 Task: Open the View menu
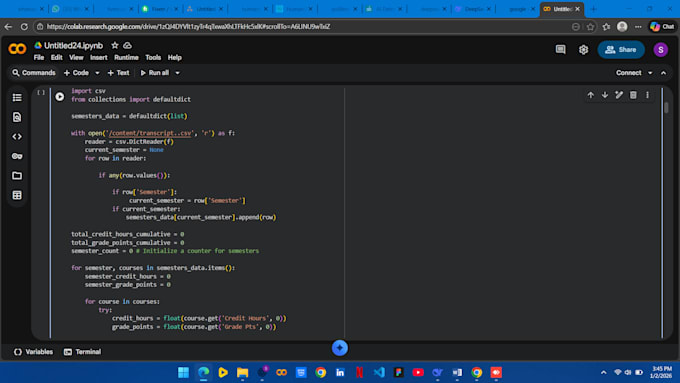(76, 57)
